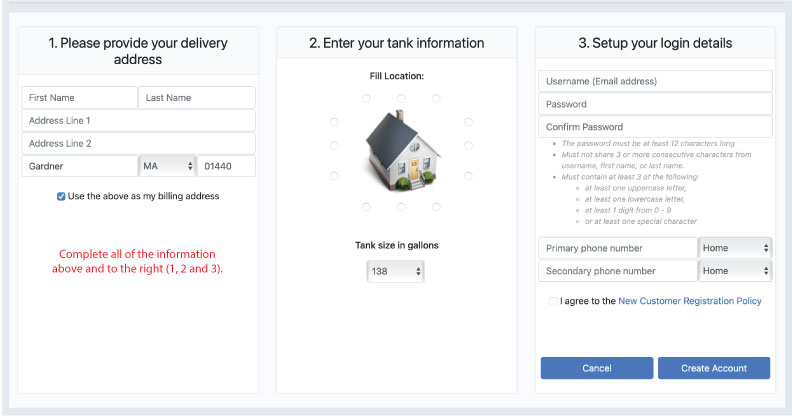The width and height of the screenshot is (792, 419).
Task: Click the Primary phone number field
Action: [x=618, y=248]
